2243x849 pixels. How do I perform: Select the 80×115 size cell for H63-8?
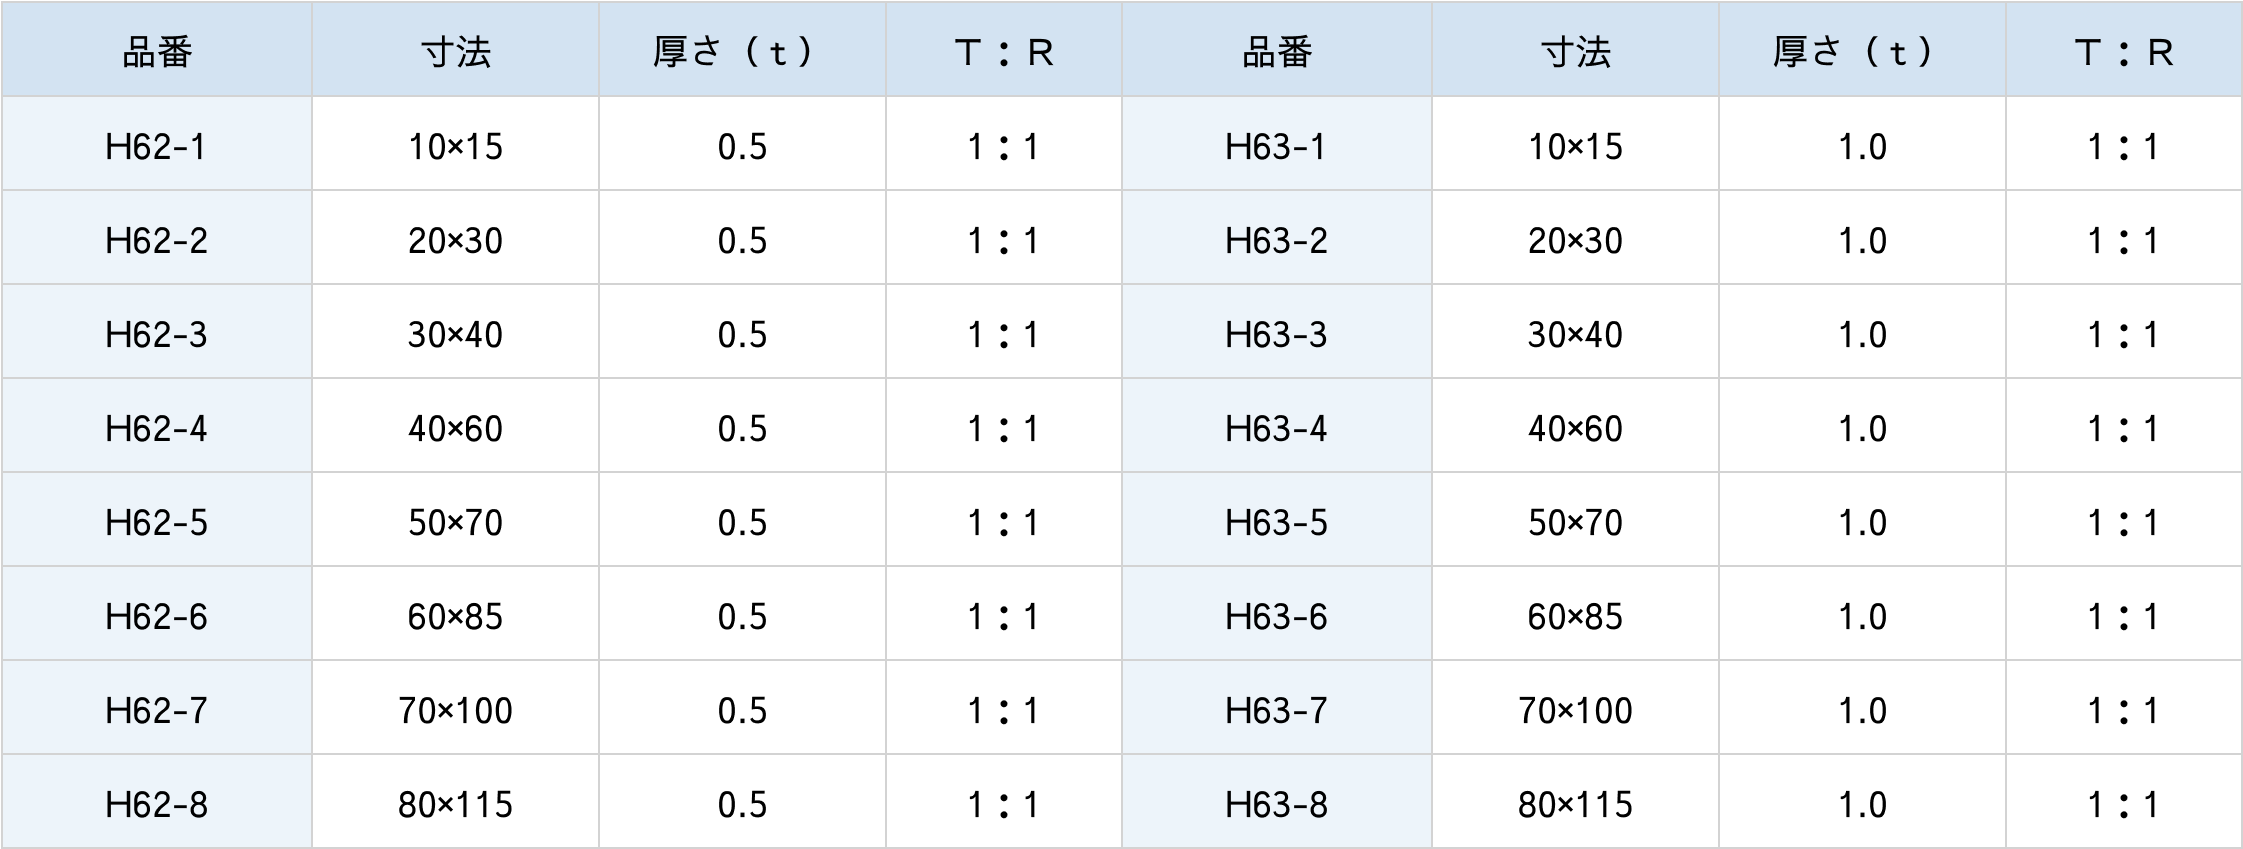1575,805
